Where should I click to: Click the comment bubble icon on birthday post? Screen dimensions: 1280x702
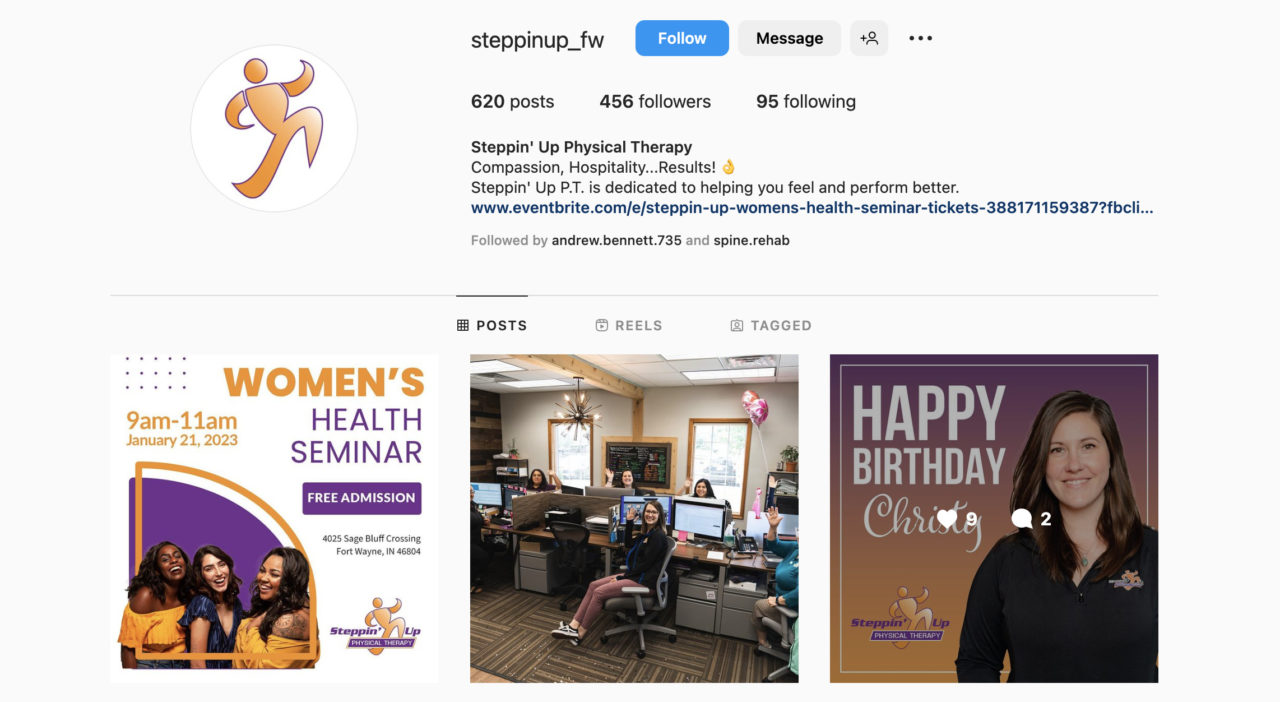[x=1022, y=518]
